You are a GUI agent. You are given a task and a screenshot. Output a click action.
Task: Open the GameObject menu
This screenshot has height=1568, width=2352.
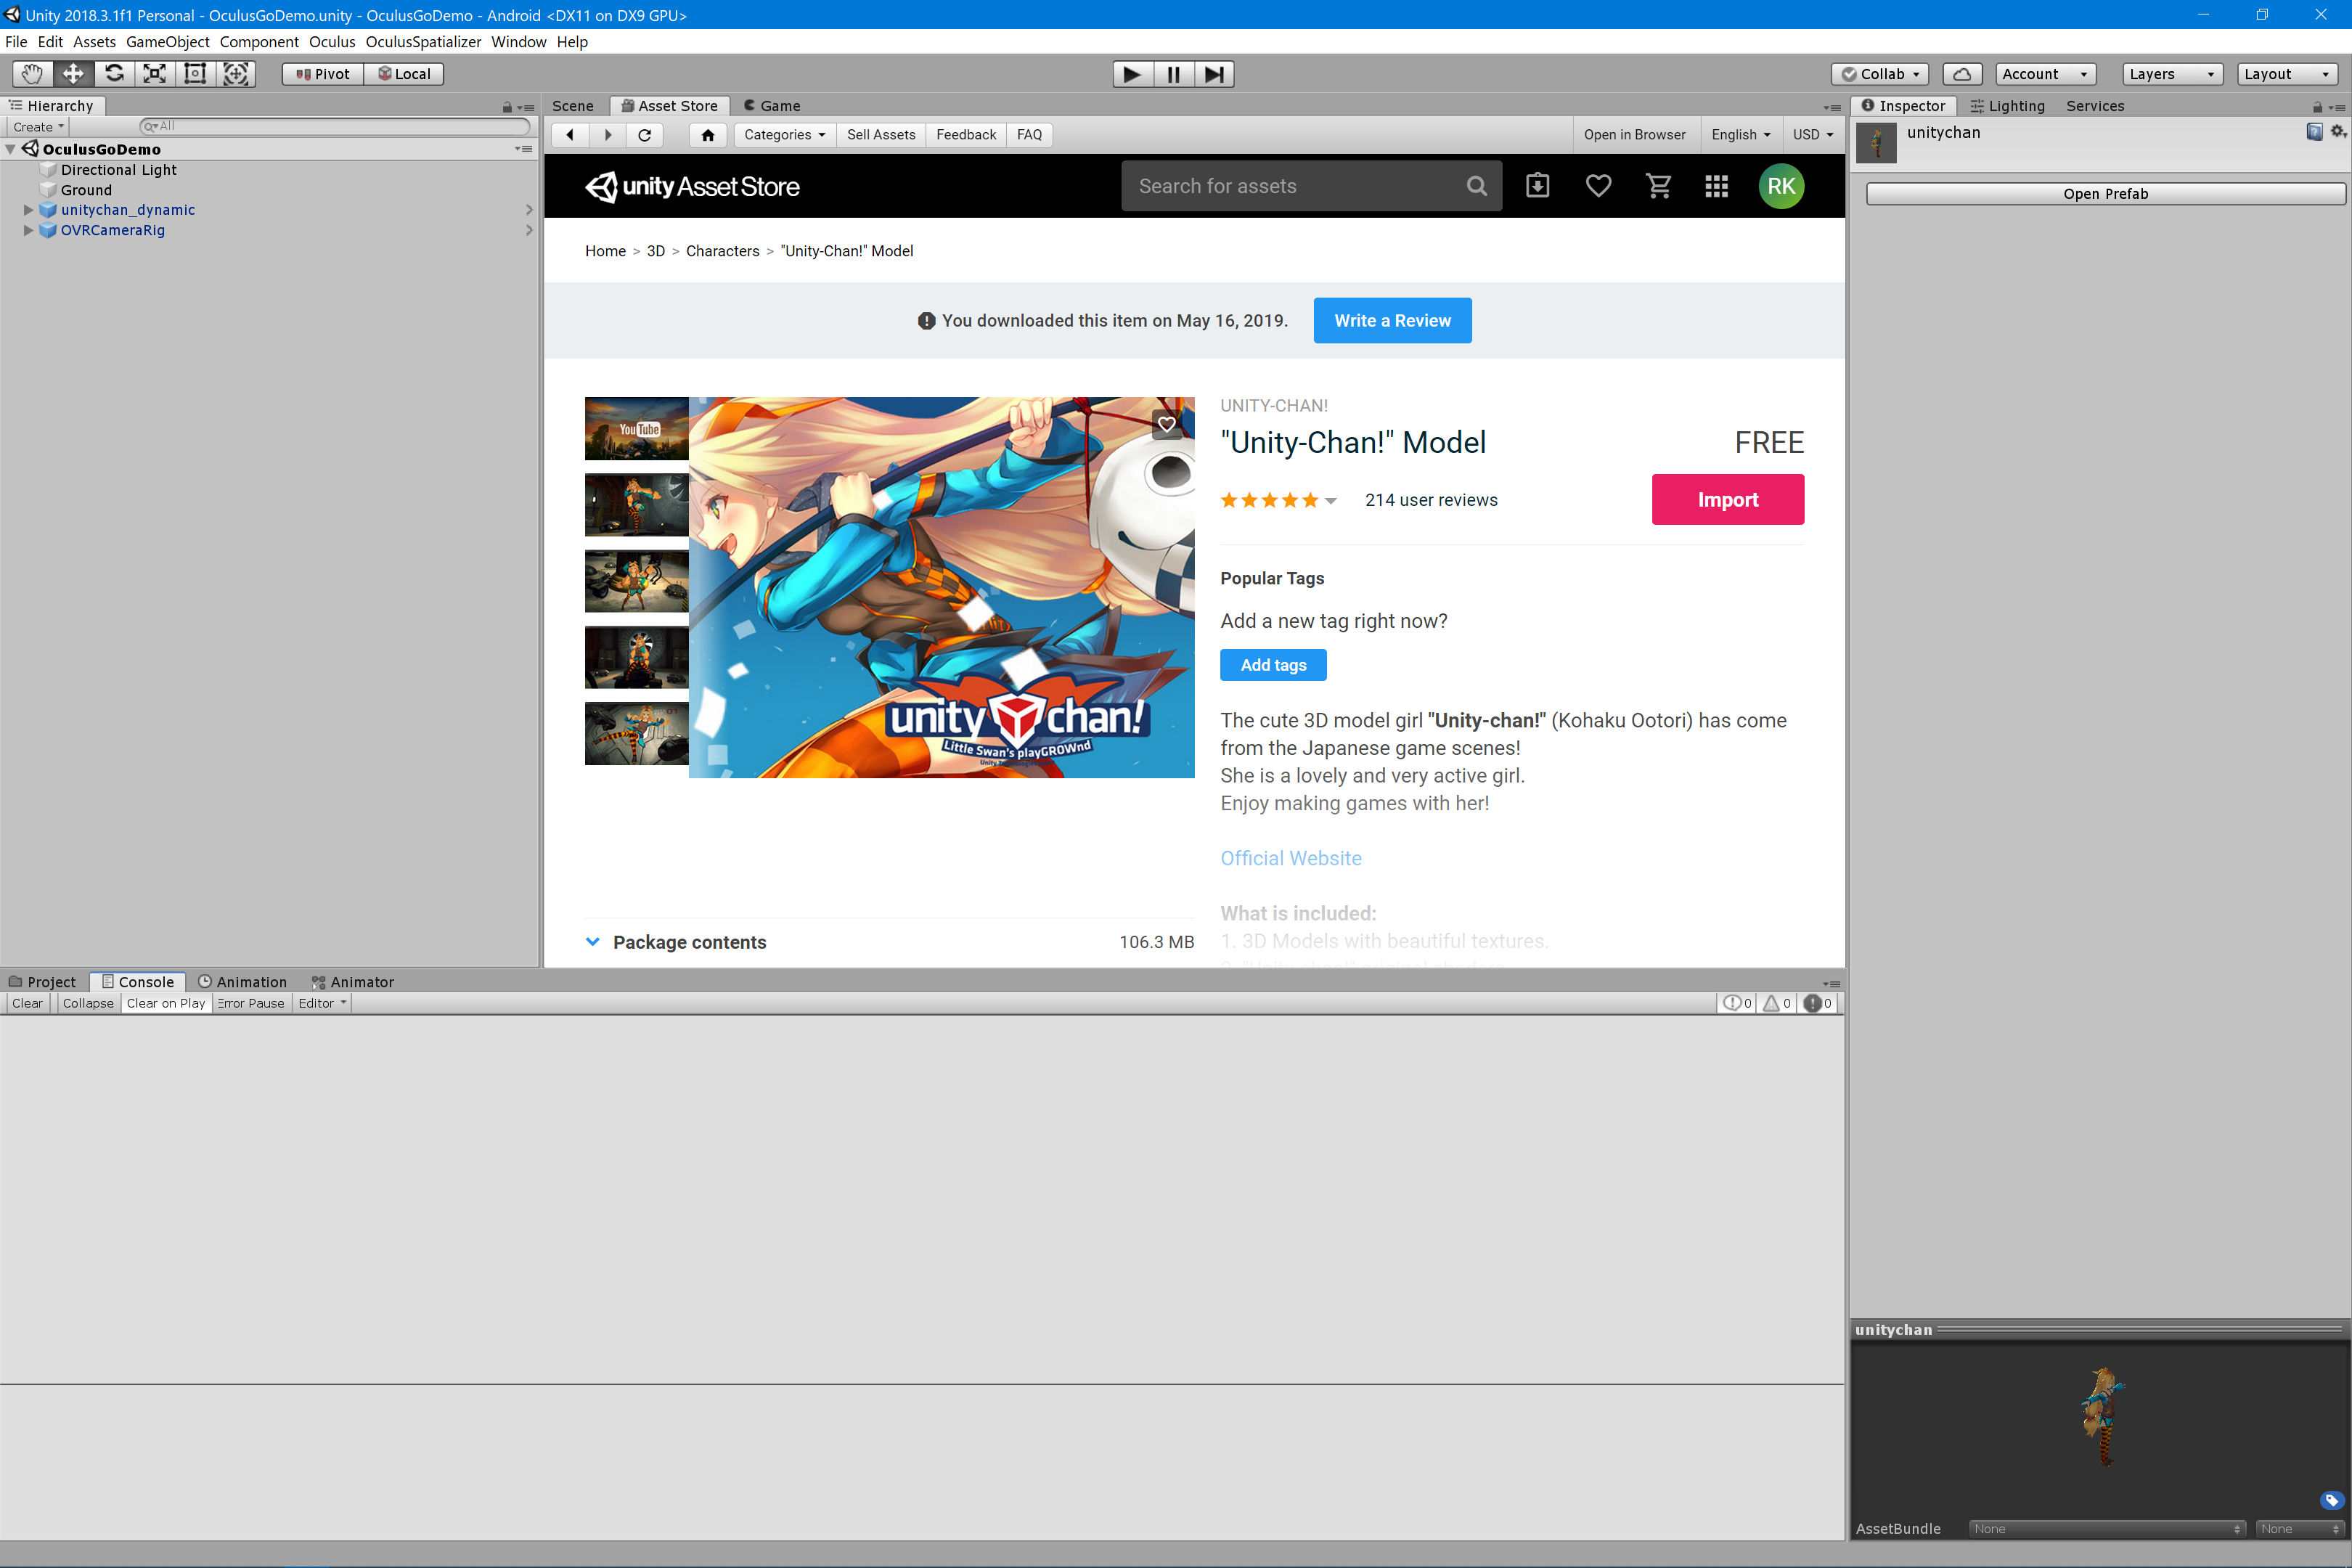pyautogui.click(x=167, y=42)
